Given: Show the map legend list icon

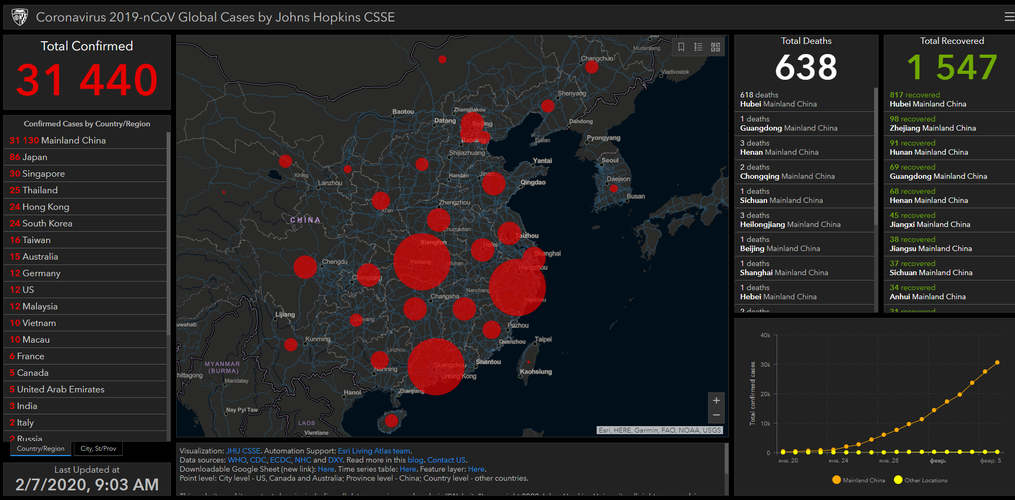Looking at the screenshot, I should tap(700, 47).
